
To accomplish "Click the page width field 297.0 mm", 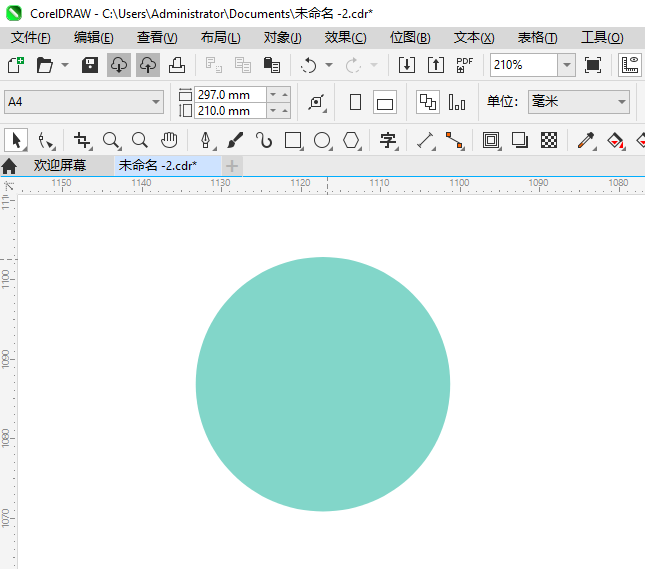I will coord(230,95).
